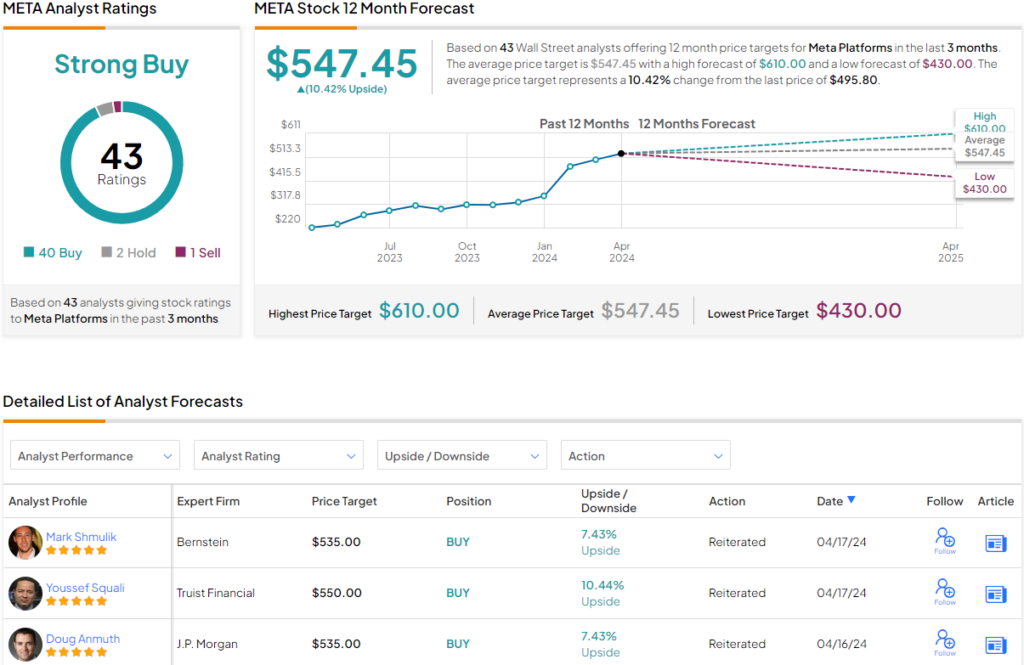The image size is (1024, 665).
Task: Click the Strong Buy consensus label
Action: 121,64
